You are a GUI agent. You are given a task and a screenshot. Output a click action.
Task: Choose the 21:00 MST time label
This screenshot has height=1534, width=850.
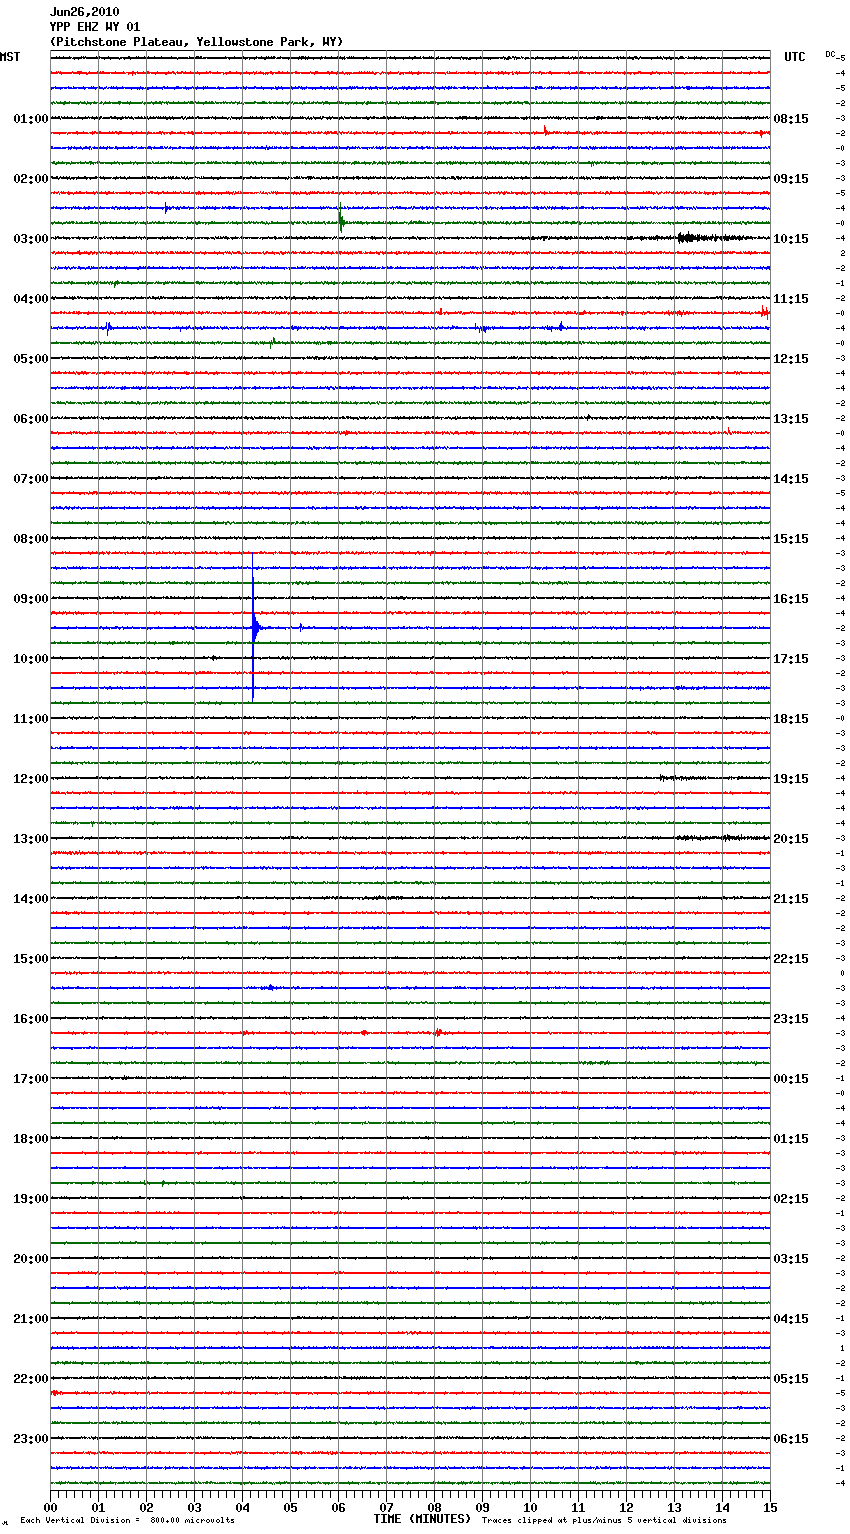click(30, 1319)
